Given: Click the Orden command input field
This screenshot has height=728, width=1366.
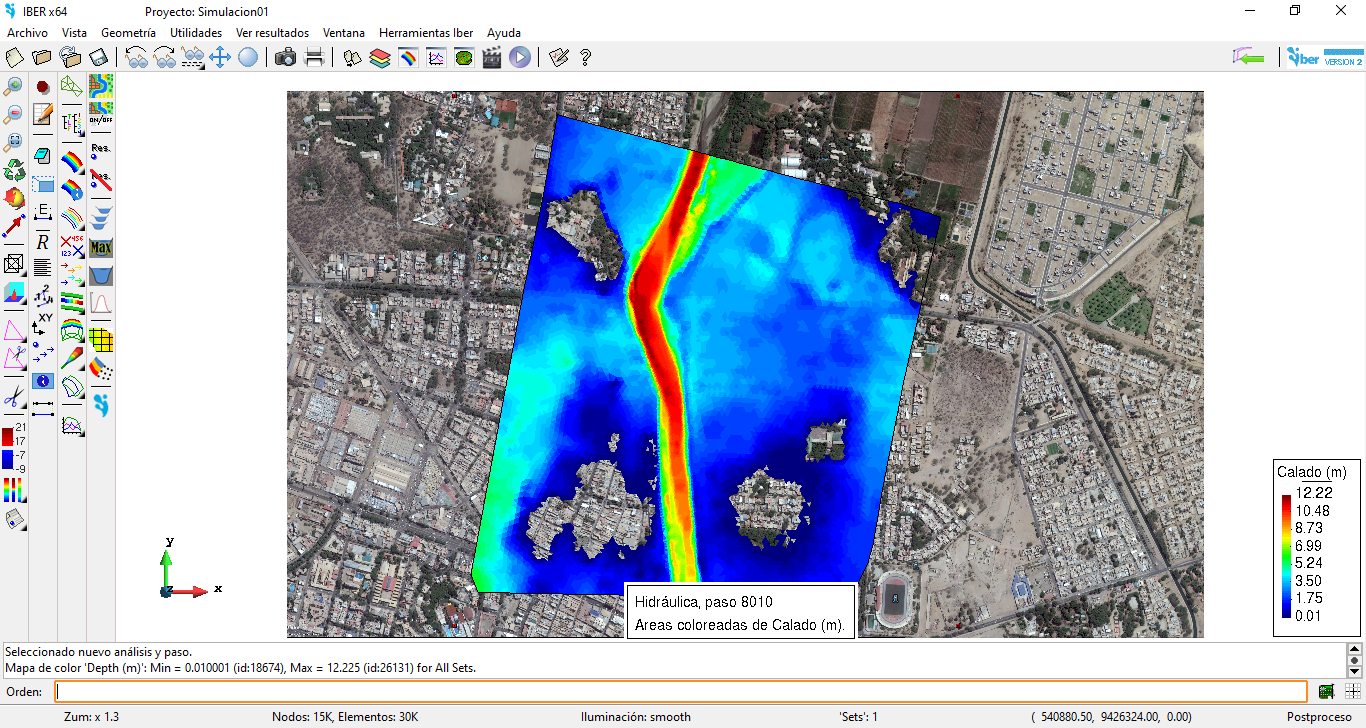Looking at the screenshot, I should tap(680, 691).
